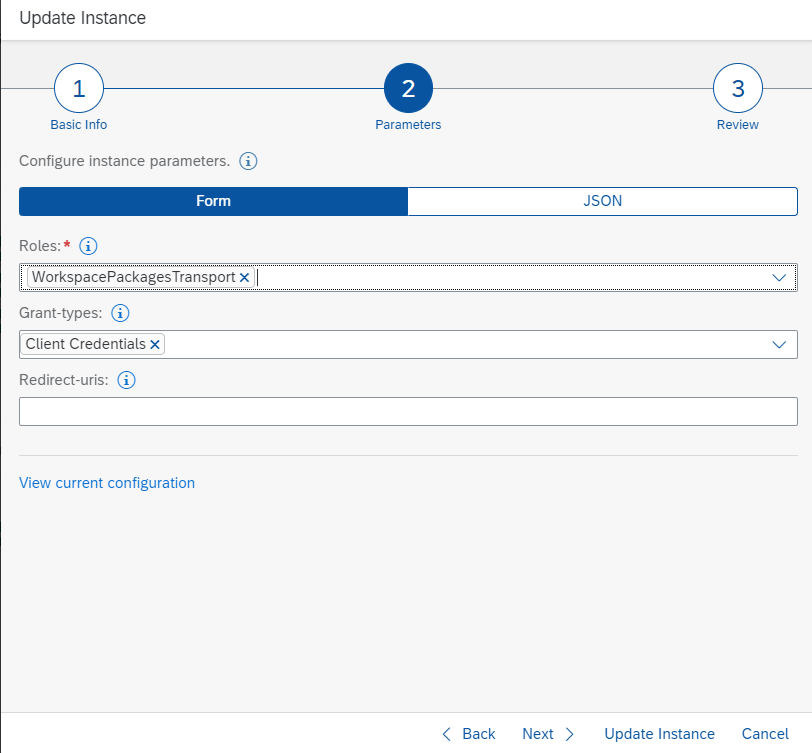Remove the Client Credentials grant type token
Viewport: 812px width, 753px height.
(x=155, y=344)
